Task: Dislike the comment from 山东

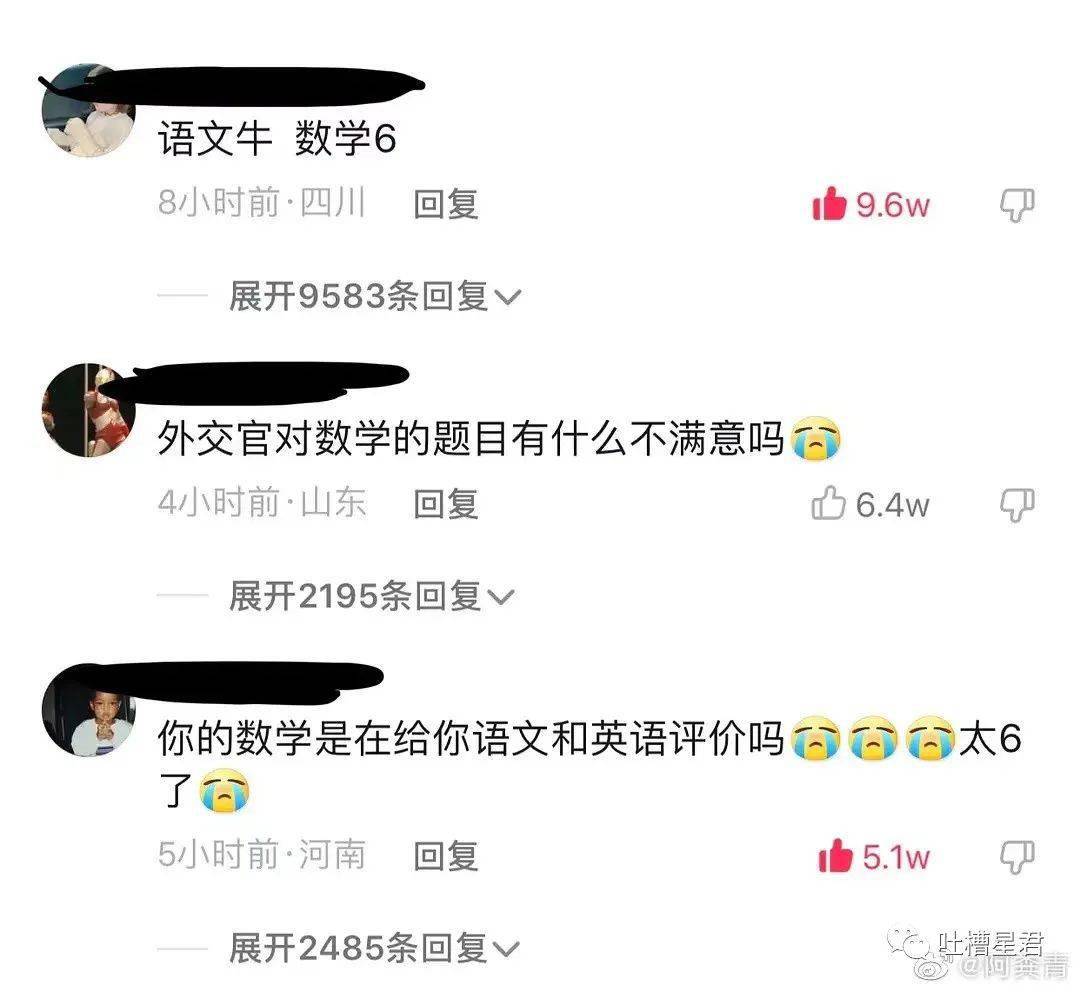Action: click(x=1017, y=505)
